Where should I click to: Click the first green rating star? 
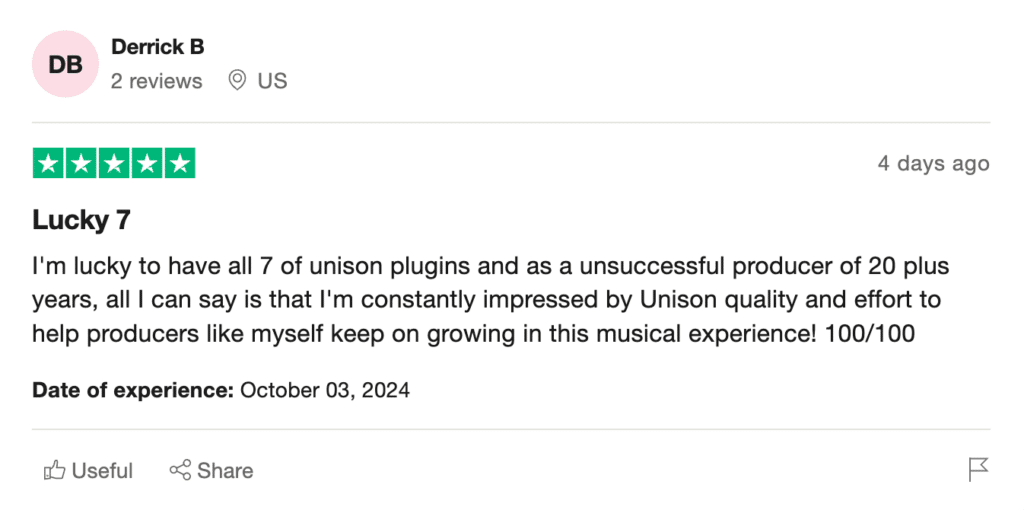48,163
